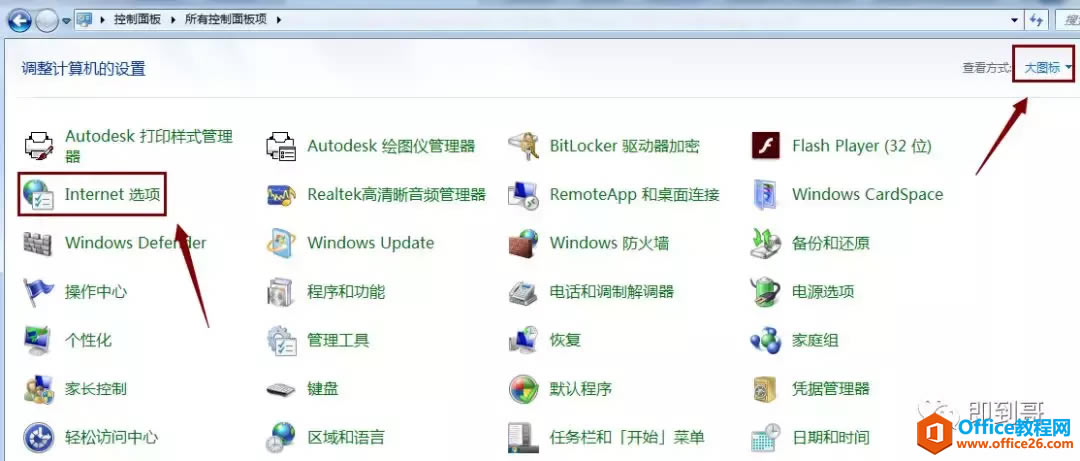Open the 家庭组 spheres icon
This screenshot has width=1080, height=461.
pos(766,340)
